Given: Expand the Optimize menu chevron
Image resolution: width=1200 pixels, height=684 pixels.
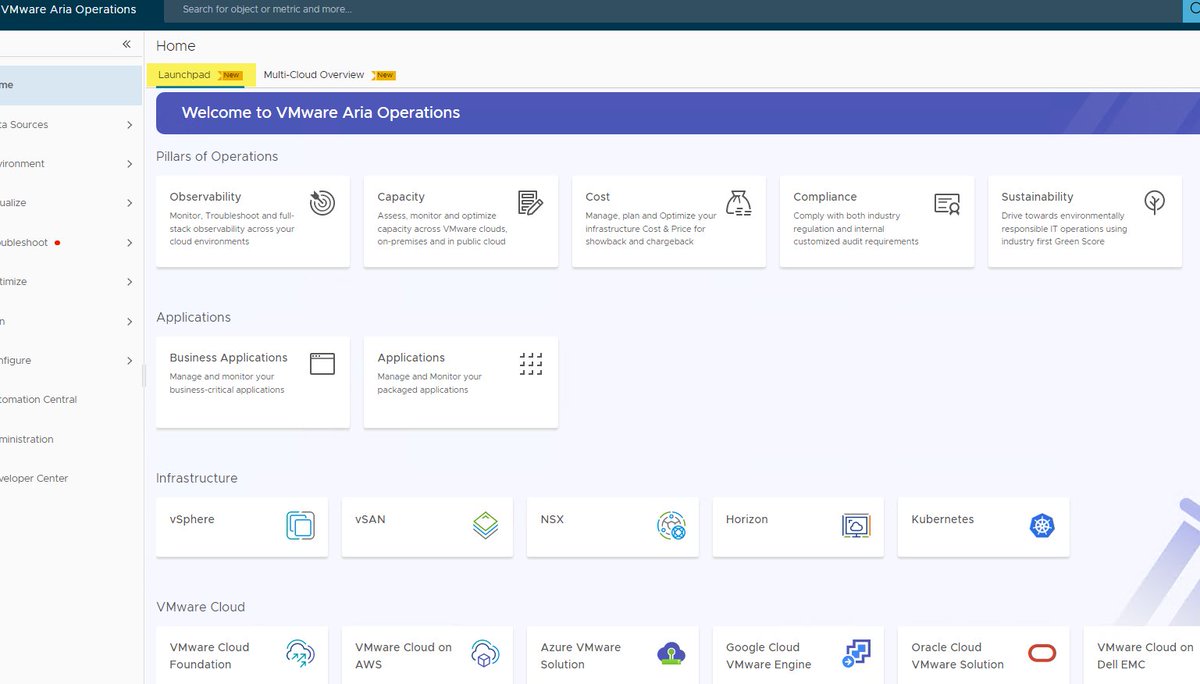Looking at the screenshot, I should point(130,282).
